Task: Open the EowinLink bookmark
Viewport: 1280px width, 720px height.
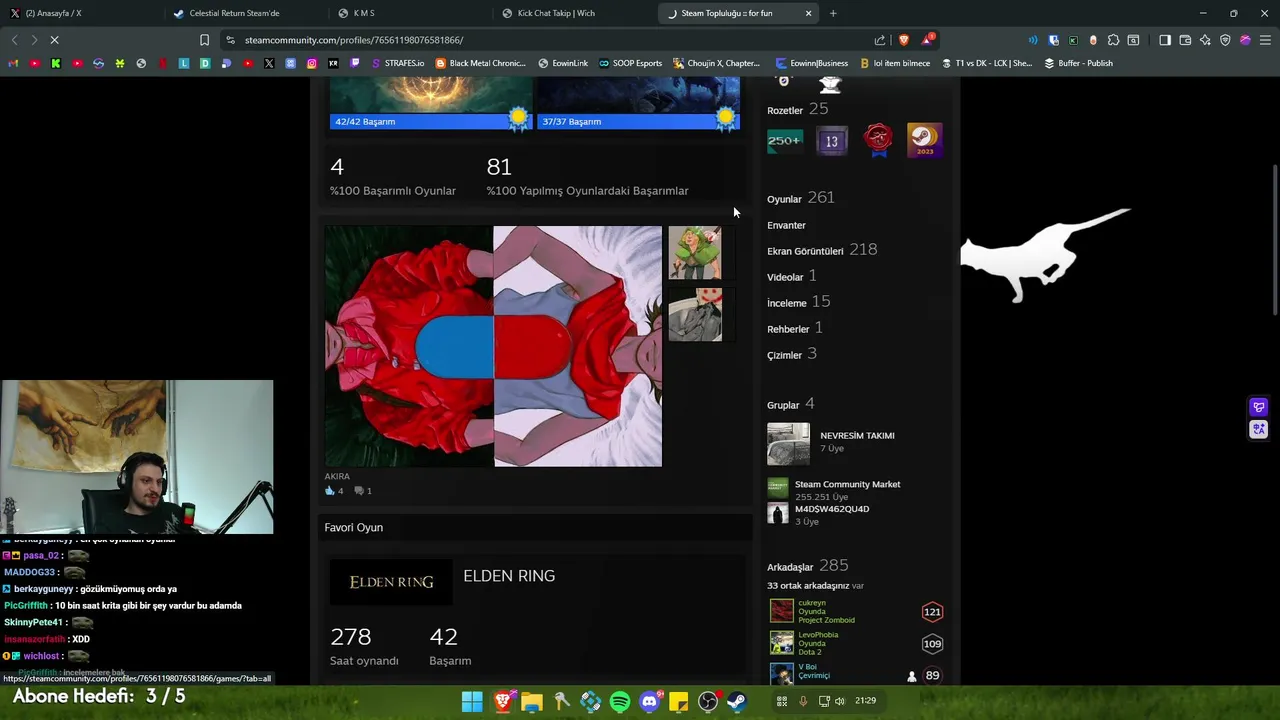Action: [x=563, y=63]
